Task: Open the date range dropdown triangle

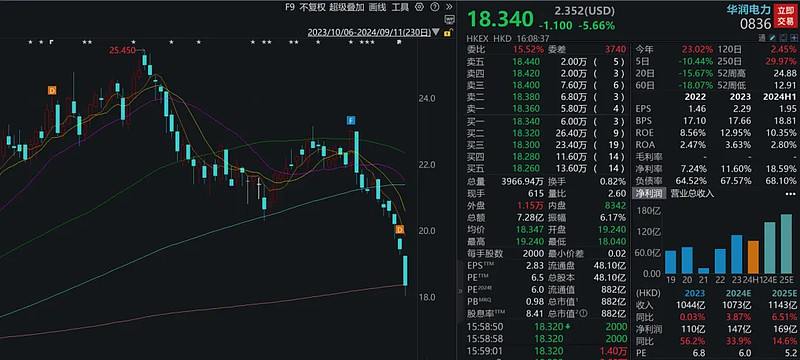Action: coord(435,32)
